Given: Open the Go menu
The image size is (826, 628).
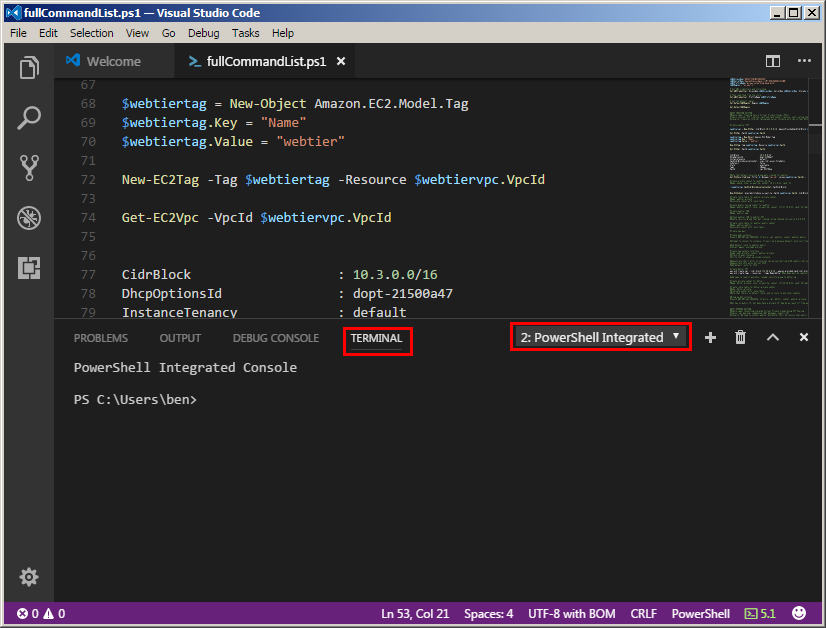Looking at the screenshot, I should [169, 33].
